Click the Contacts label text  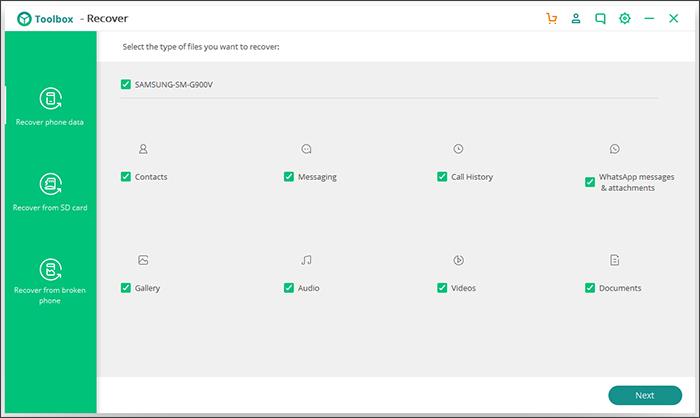pyautogui.click(x=151, y=177)
